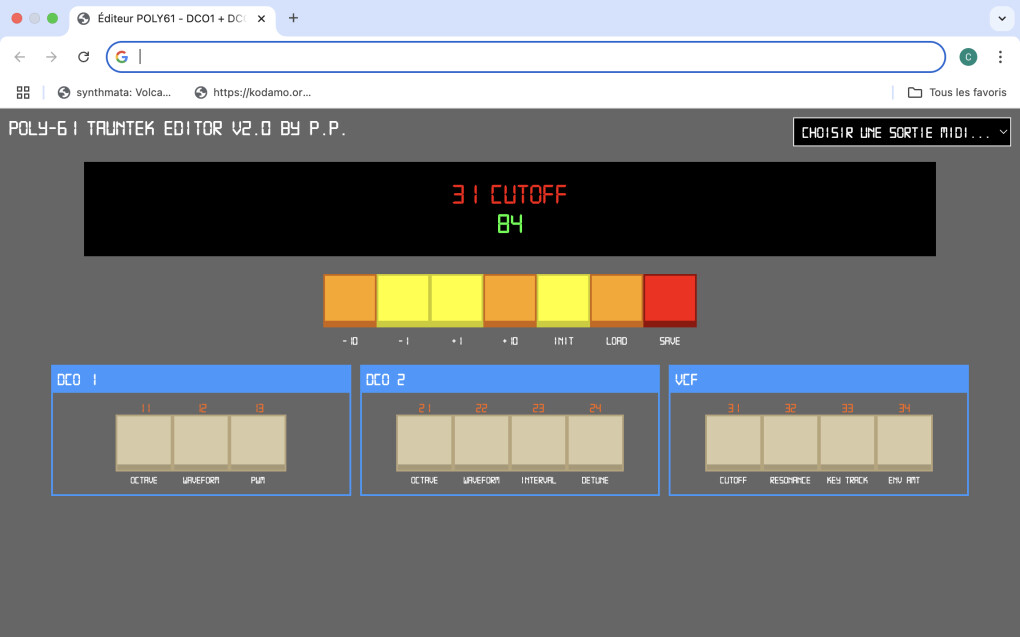The height and width of the screenshot is (637, 1020).
Task: Click the yellow INIT button
Action: coord(563,301)
